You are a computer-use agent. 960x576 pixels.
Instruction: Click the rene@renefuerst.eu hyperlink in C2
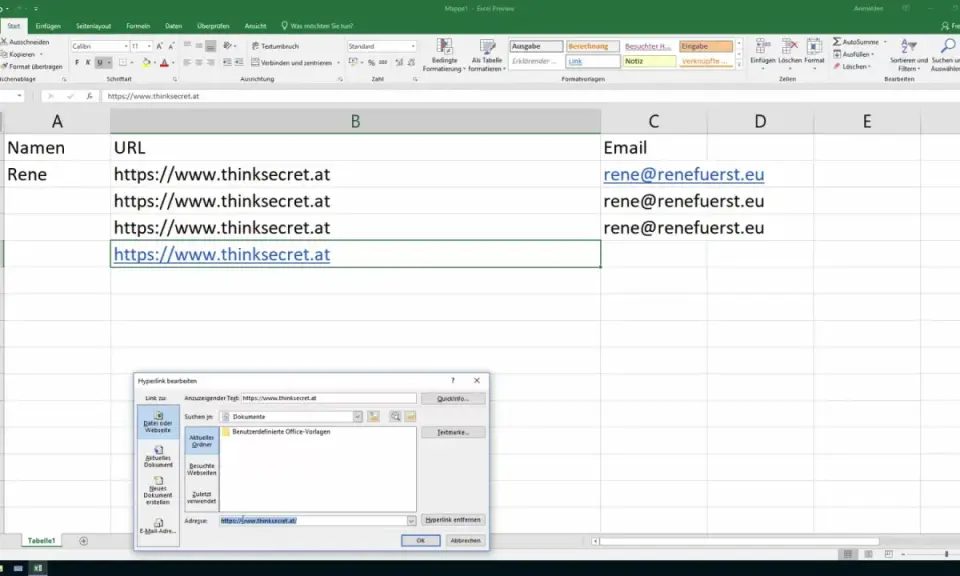[x=683, y=174]
